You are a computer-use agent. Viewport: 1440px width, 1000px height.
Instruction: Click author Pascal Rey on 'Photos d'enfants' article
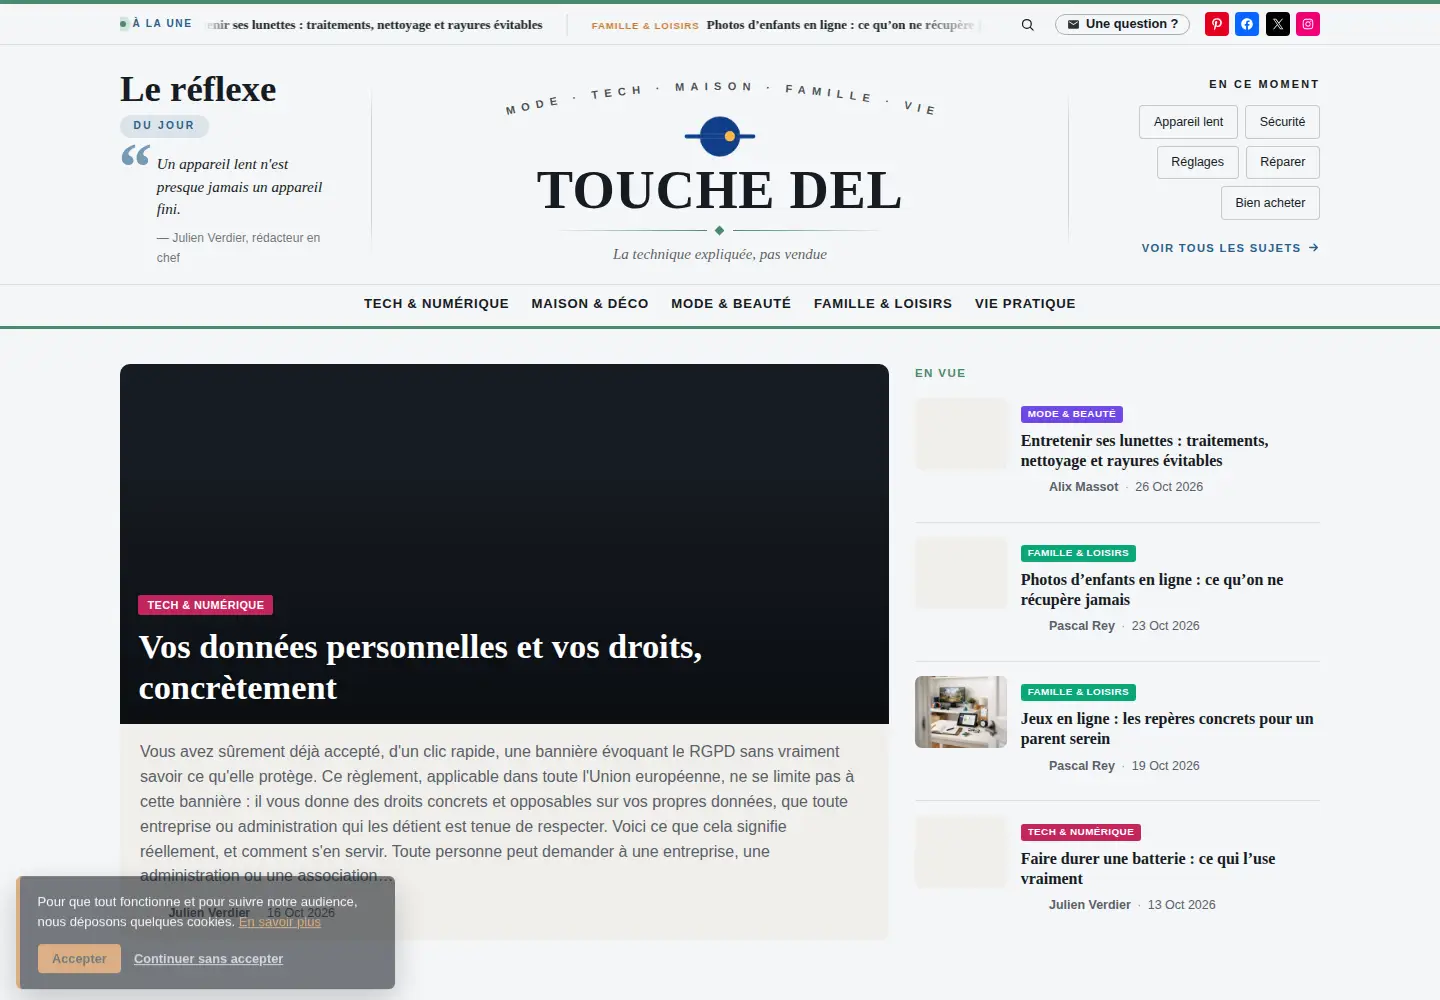pos(1081,626)
